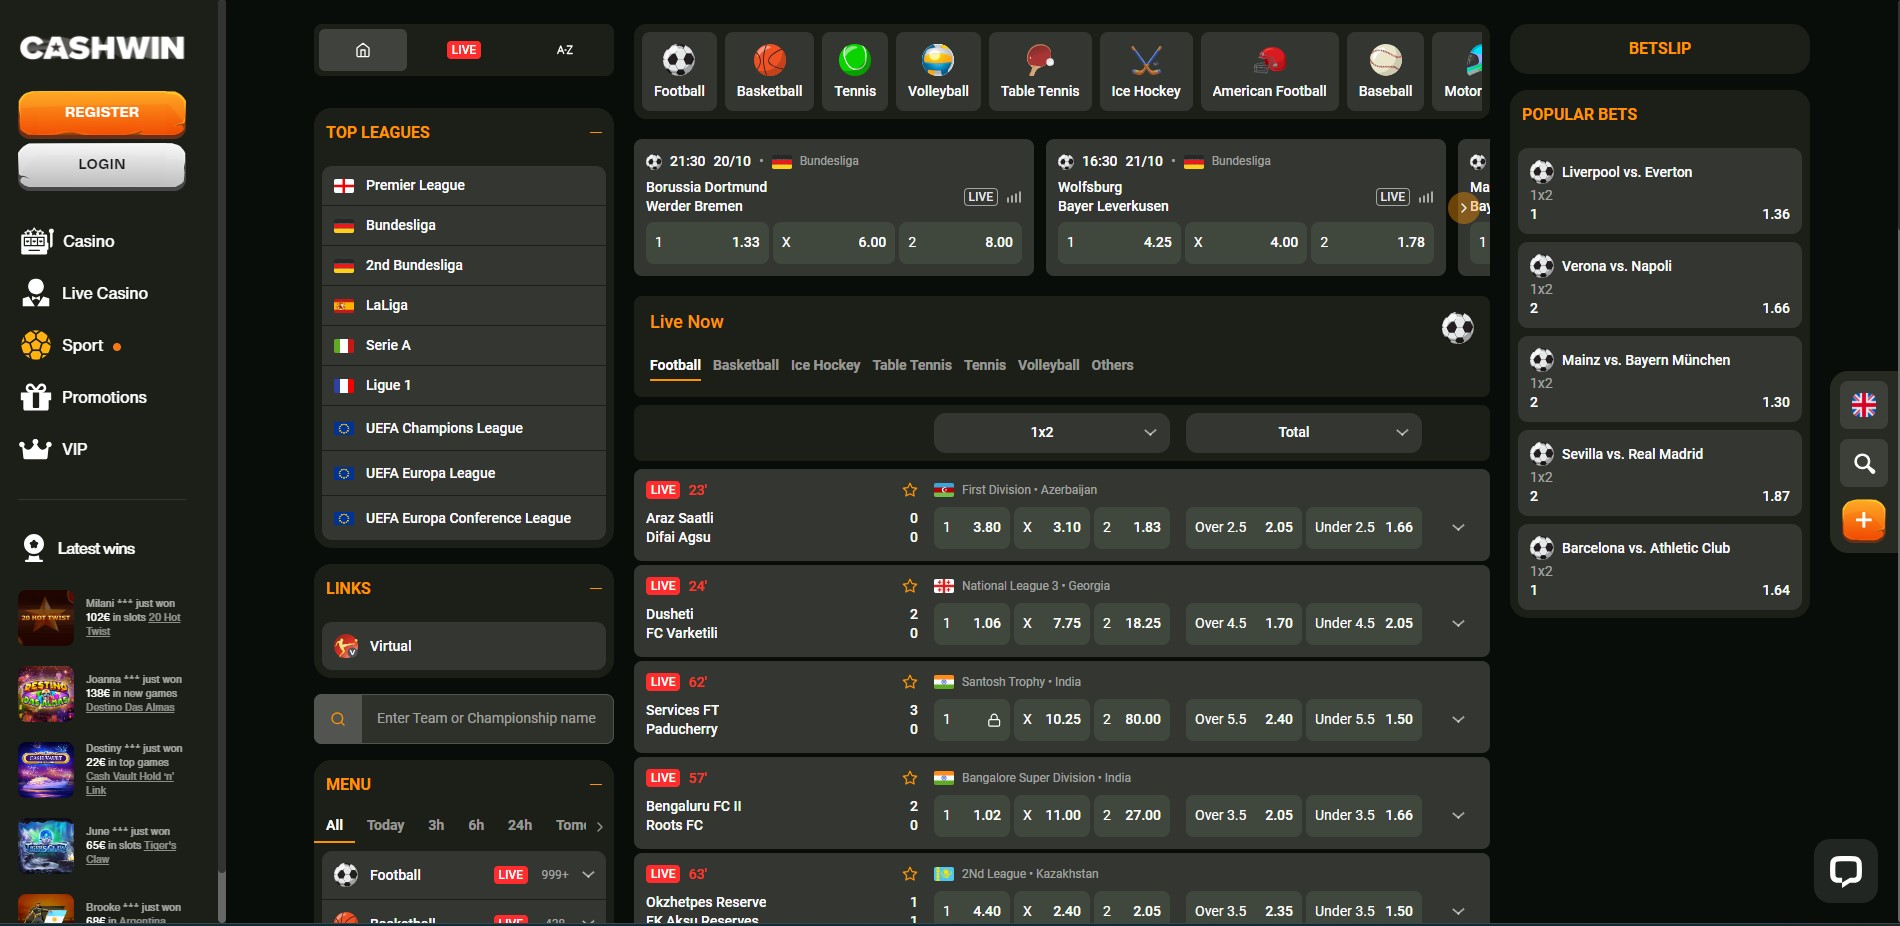1900x926 pixels.
Task: Select the Baseball sport icon
Action: [x=1385, y=71]
